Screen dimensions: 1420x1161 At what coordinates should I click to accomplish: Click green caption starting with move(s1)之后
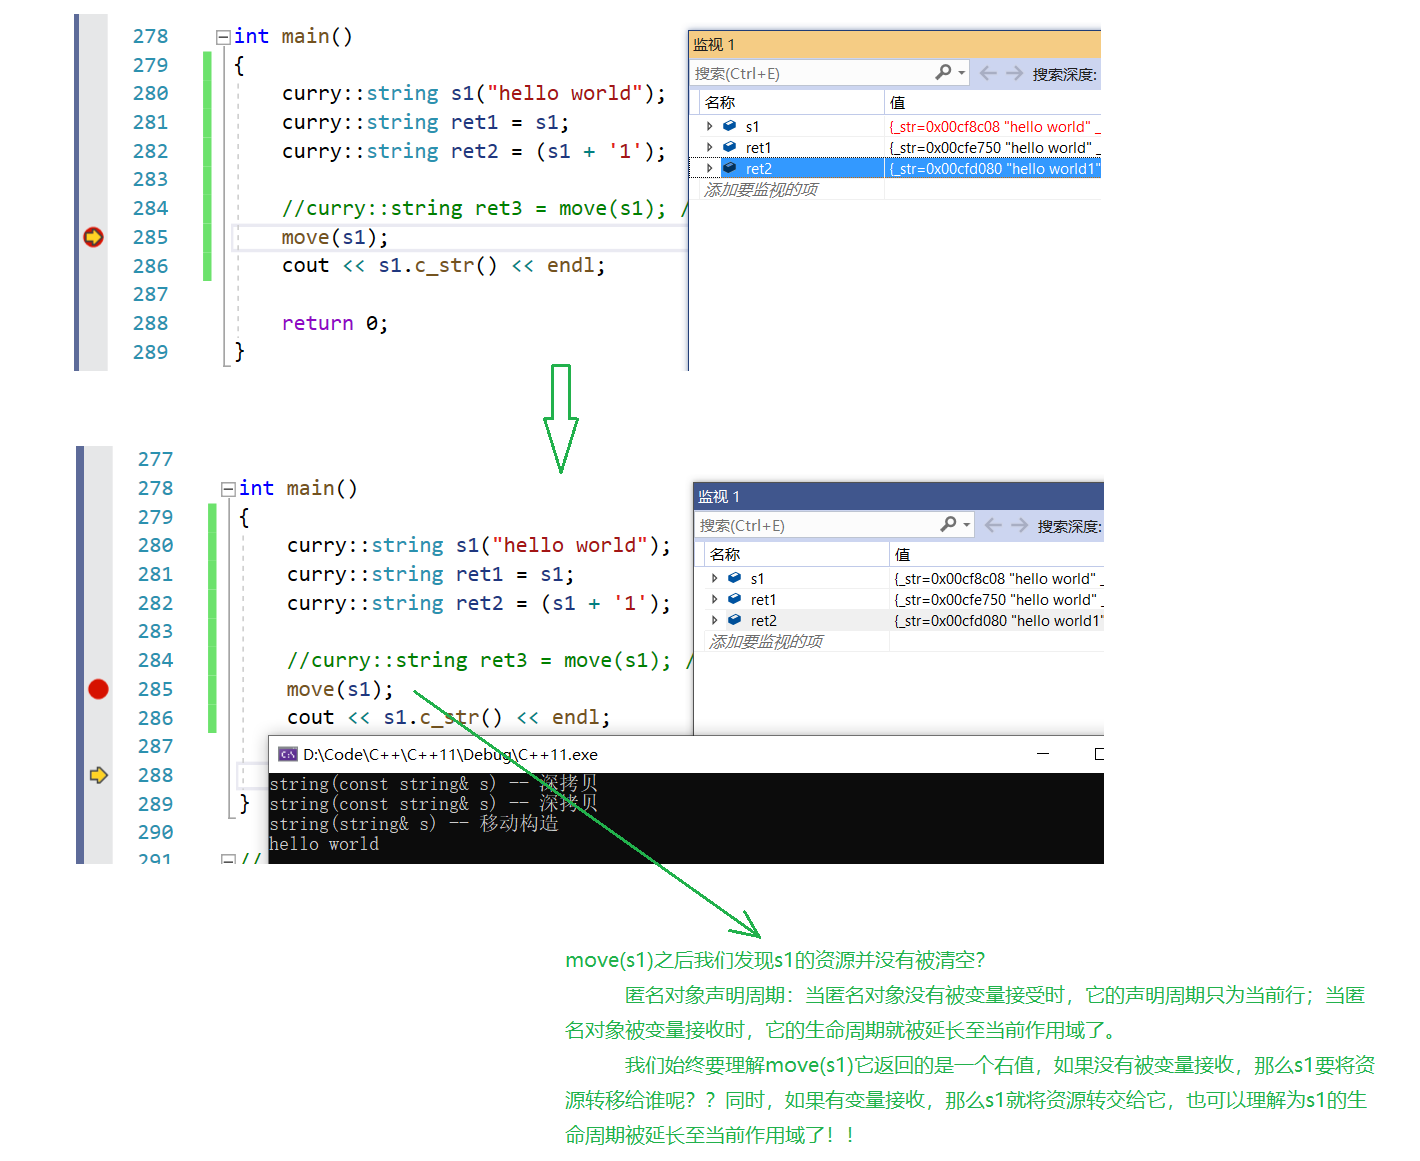click(775, 960)
